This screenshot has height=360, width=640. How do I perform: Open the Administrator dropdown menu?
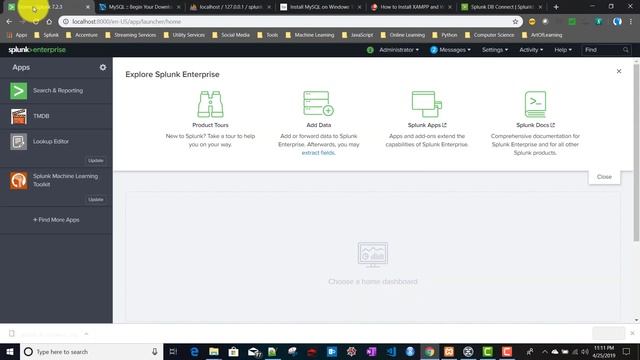399,50
